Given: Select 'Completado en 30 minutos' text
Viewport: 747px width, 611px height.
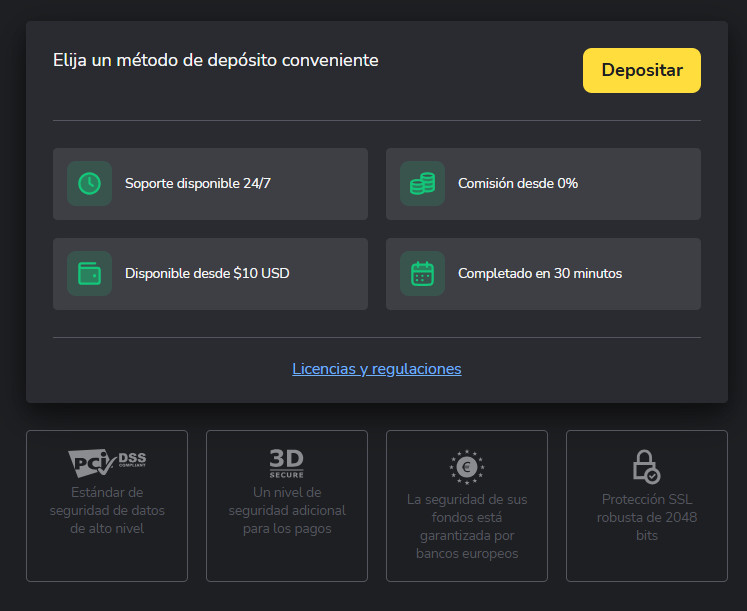Looking at the screenshot, I should pos(540,273).
